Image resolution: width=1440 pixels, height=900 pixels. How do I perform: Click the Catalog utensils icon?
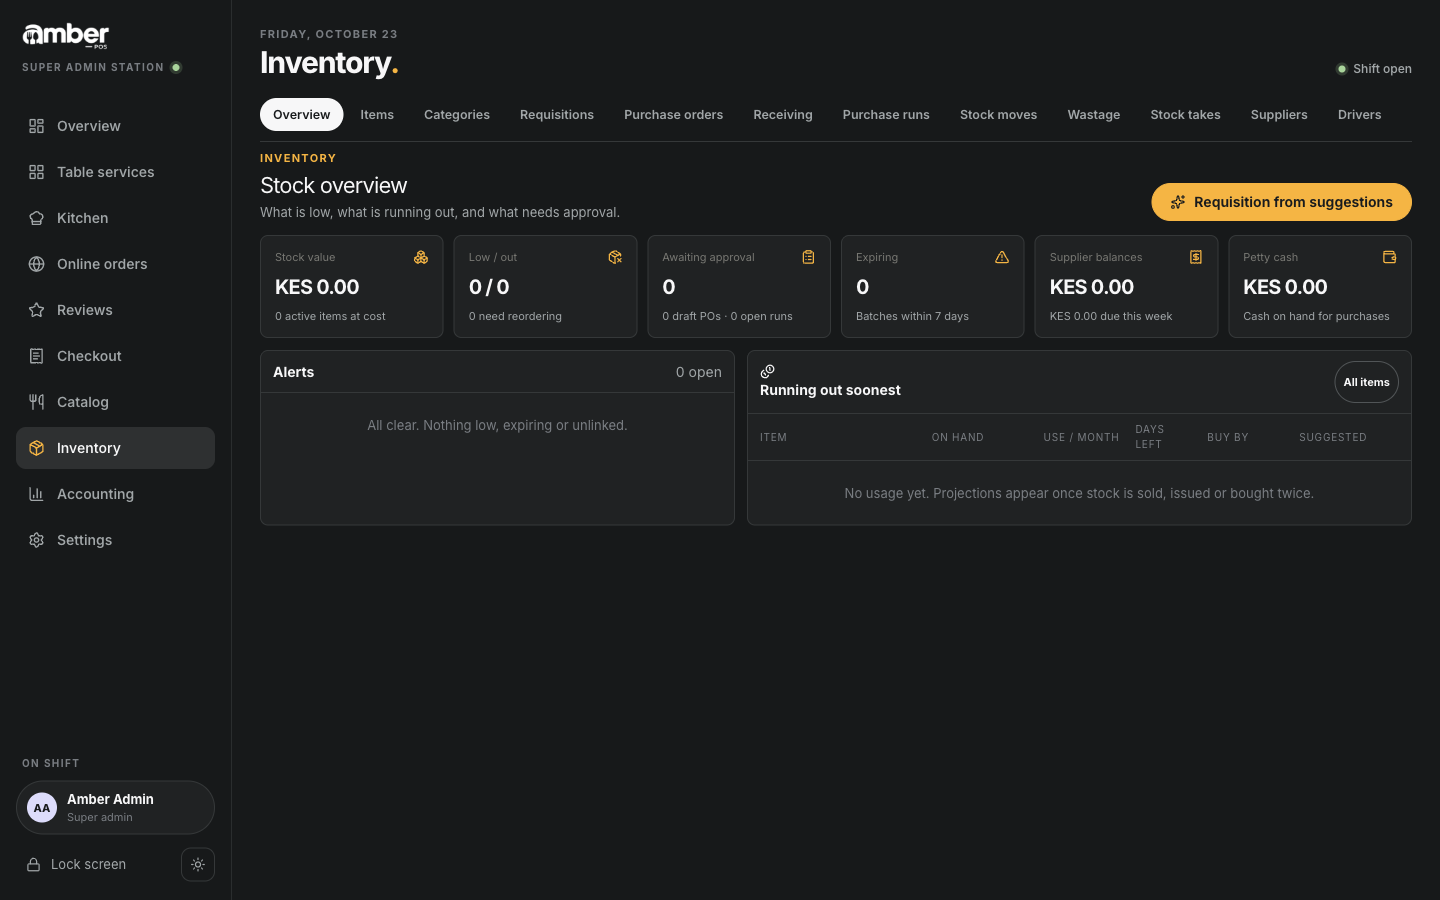coord(36,402)
